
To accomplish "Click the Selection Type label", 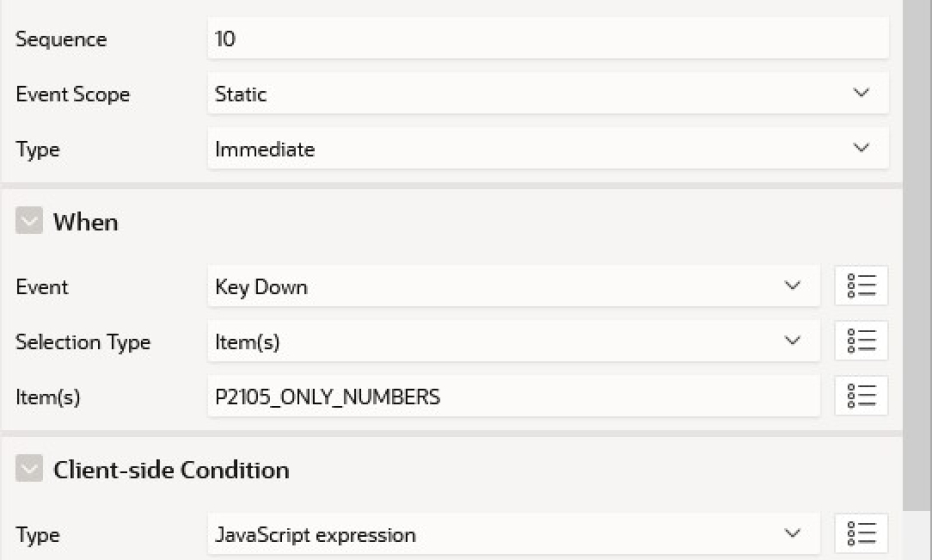I will pos(83,342).
